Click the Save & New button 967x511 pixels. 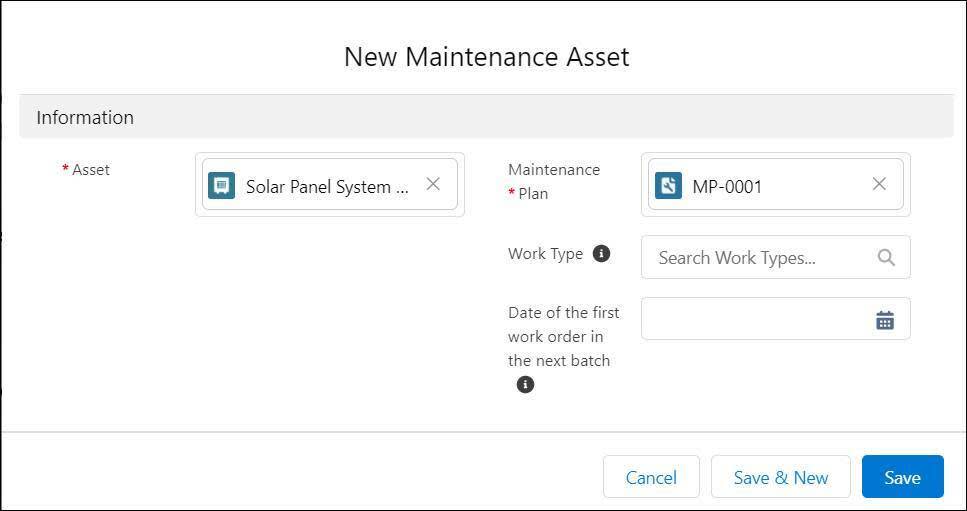tap(780, 477)
